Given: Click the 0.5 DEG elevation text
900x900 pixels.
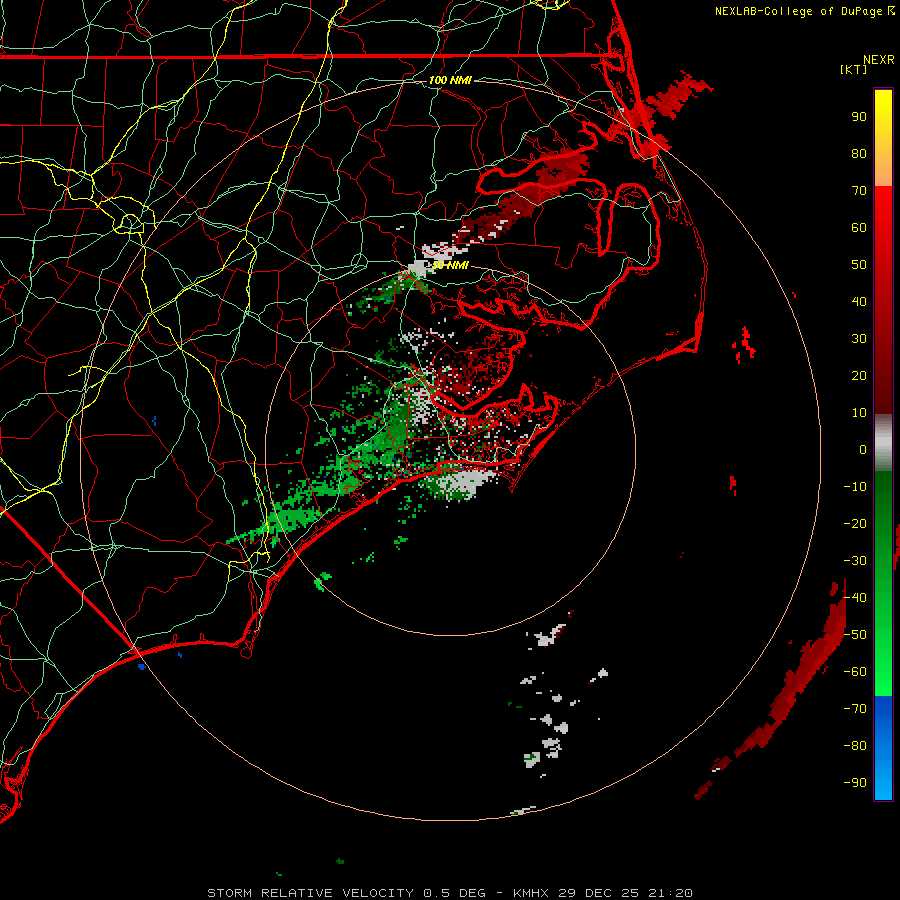Looking at the screenshot, I should coord(454,893).
